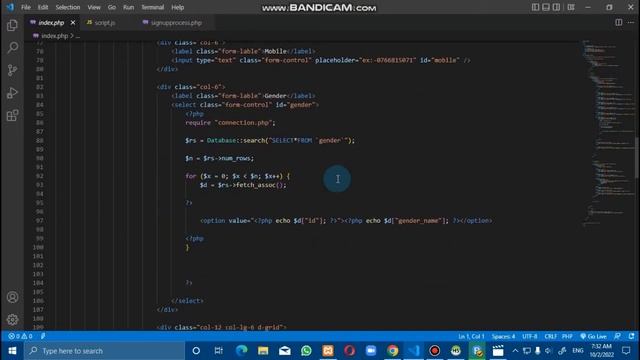Open the Terminal menu
This screenshot has width=640, height=360.
[153, 7]
